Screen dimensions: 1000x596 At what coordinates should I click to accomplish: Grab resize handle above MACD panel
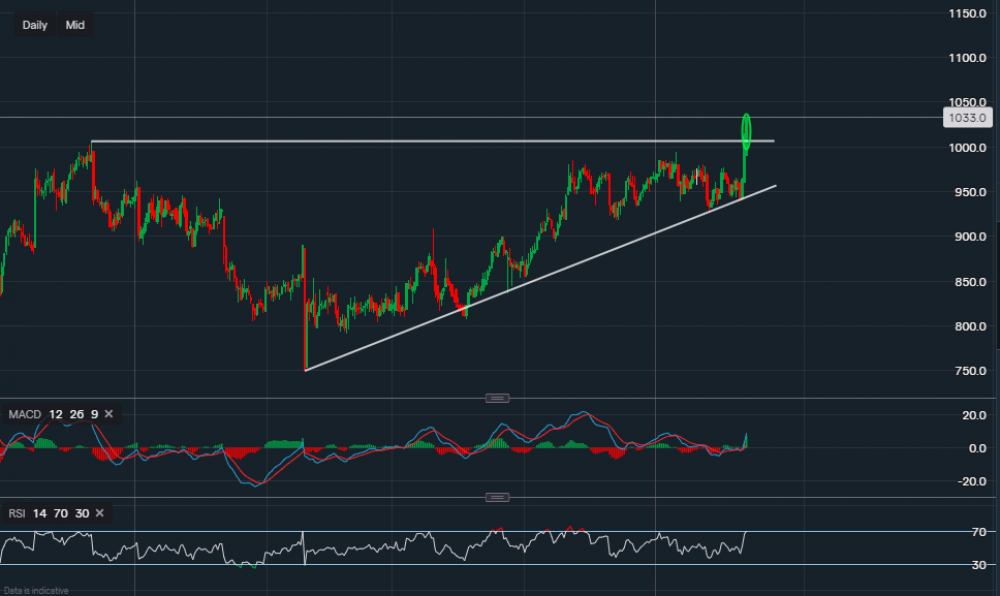[497, 398]
